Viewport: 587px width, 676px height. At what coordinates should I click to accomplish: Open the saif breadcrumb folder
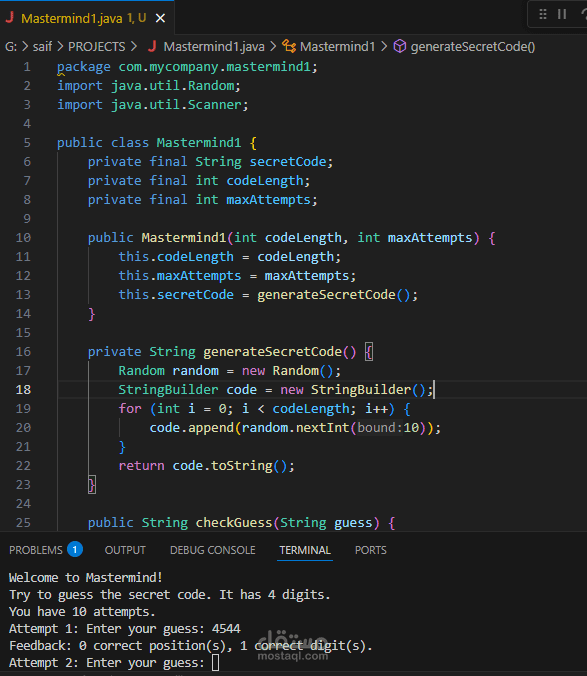coord(42,47)
